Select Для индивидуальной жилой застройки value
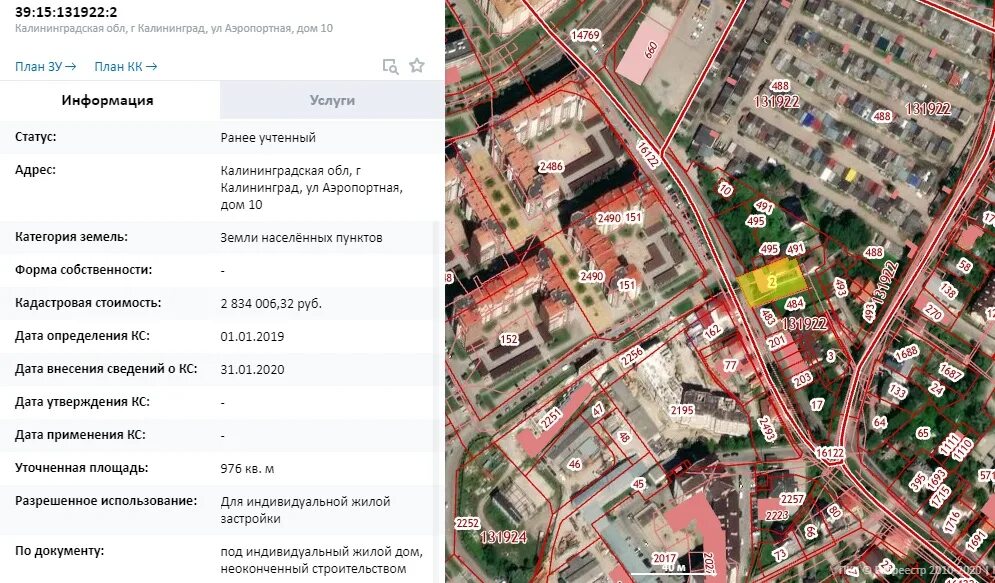This screenshot has height=583, width=995. (305, 510)
